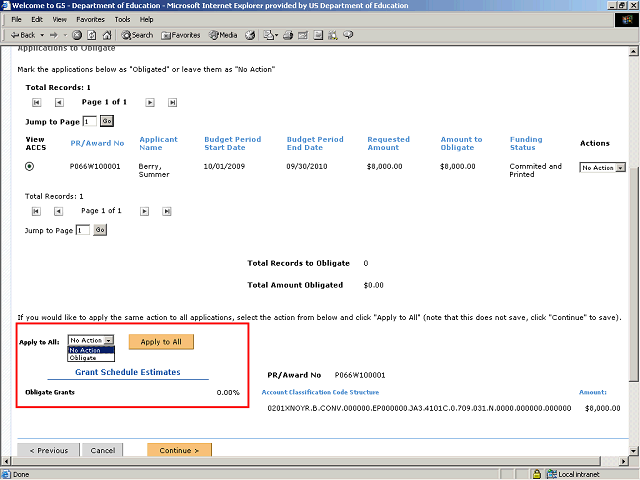
Task: Go to next page in top pager
Action: 150,102
